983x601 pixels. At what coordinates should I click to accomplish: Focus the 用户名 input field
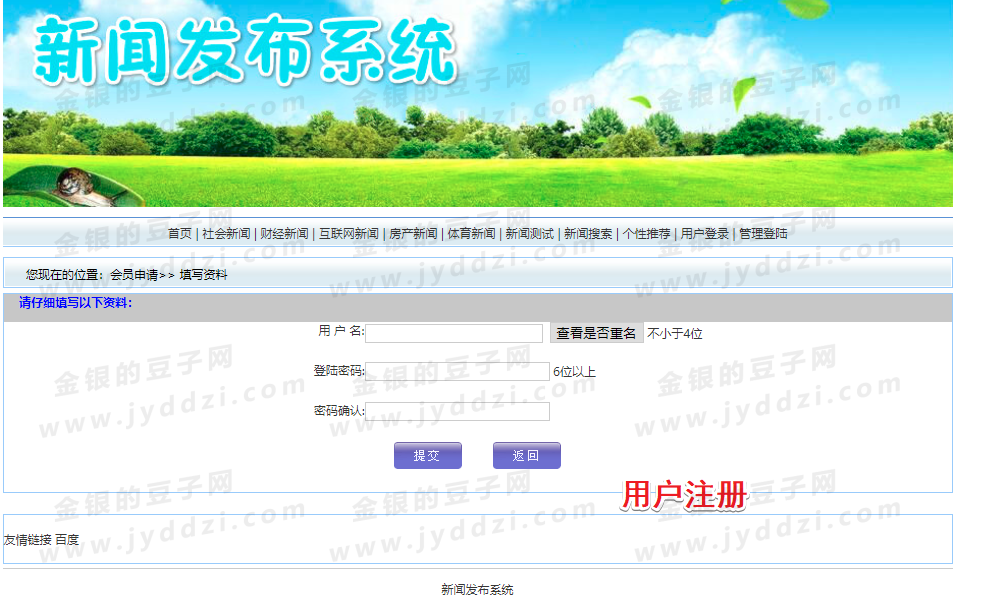tap(454, 333)
